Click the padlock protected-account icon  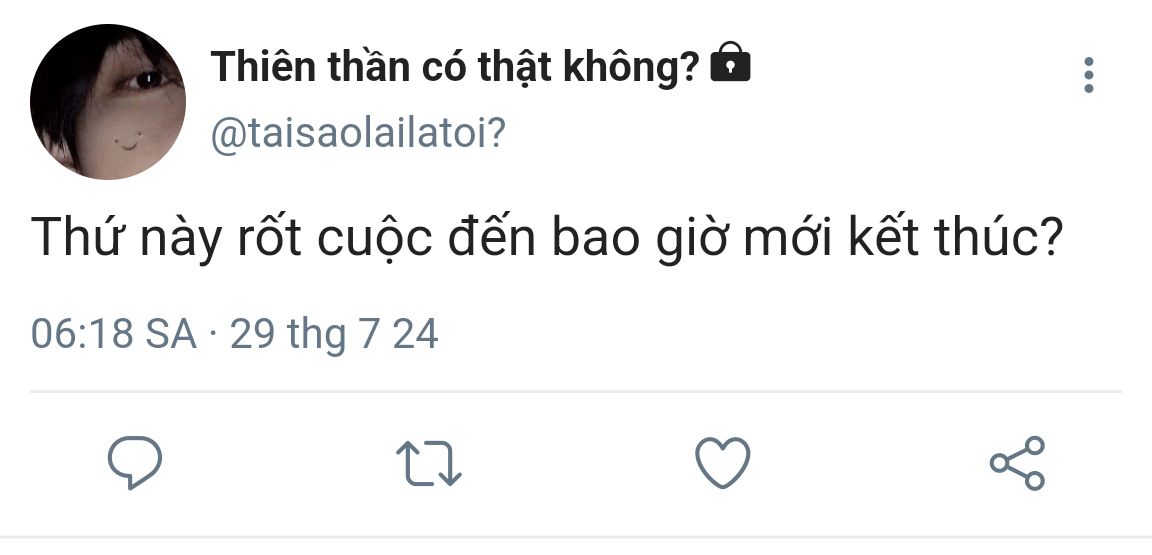pos(730,62)
